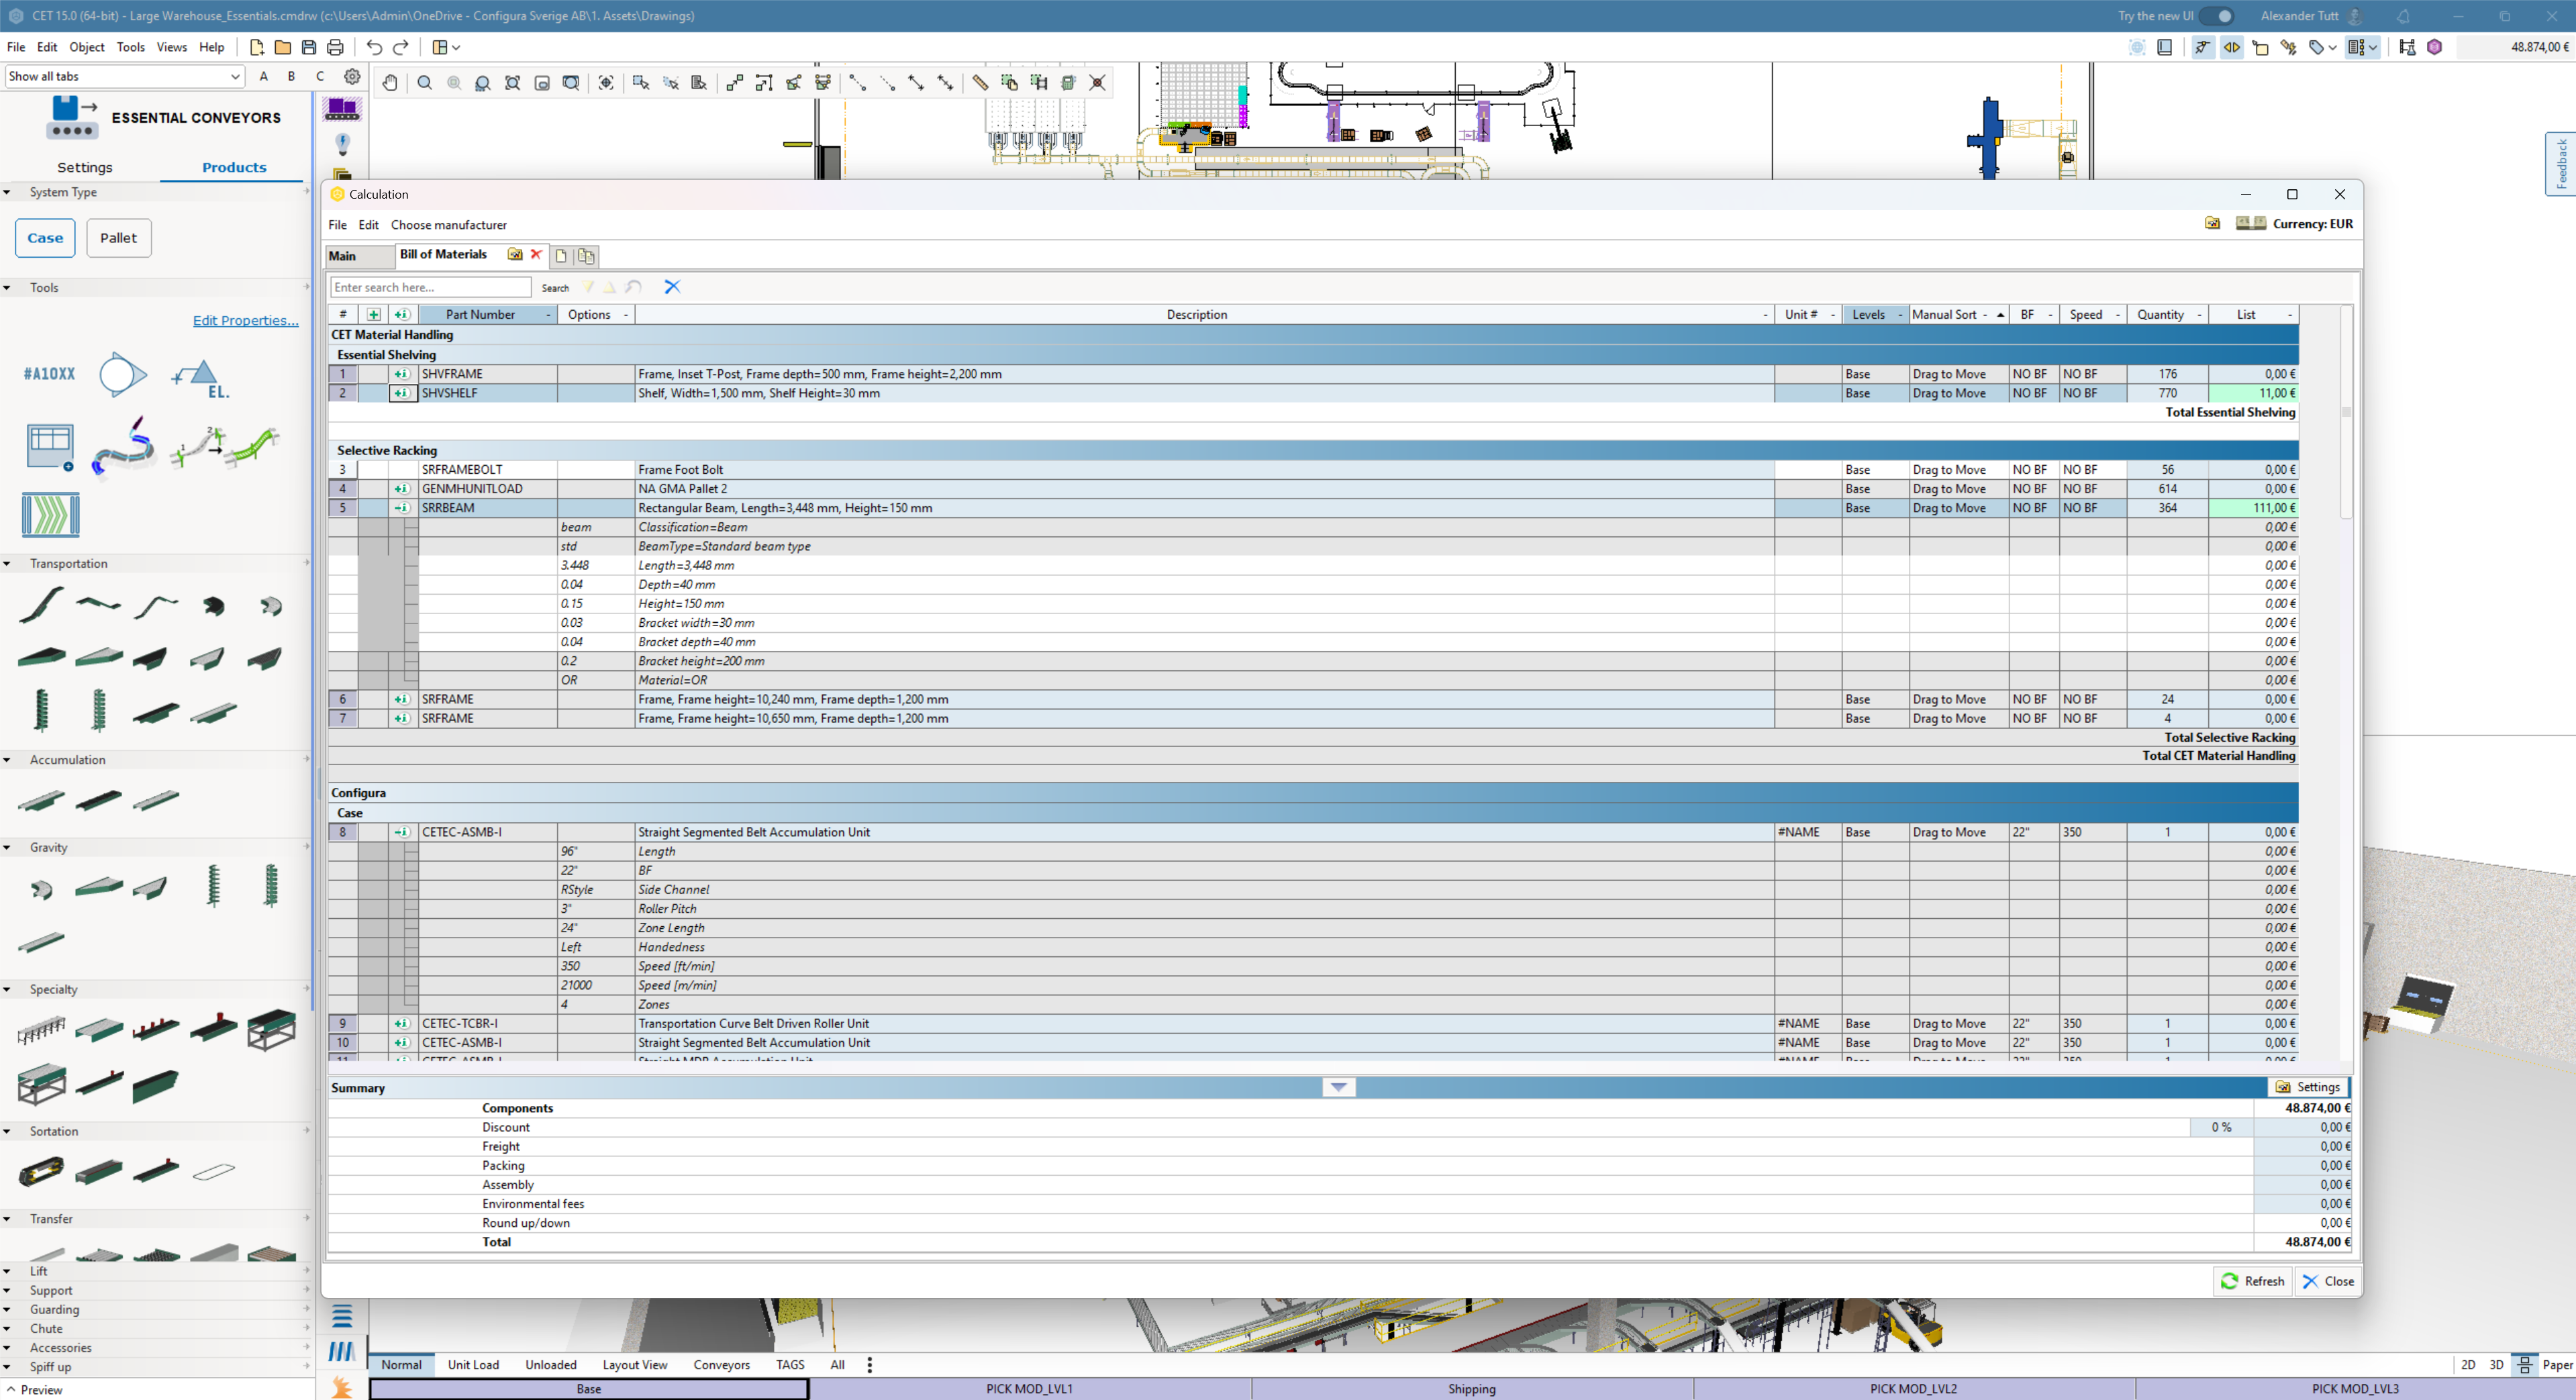
Task: Click a straight belt conveyor icon under Accumulation
Action: coord(100,800)
